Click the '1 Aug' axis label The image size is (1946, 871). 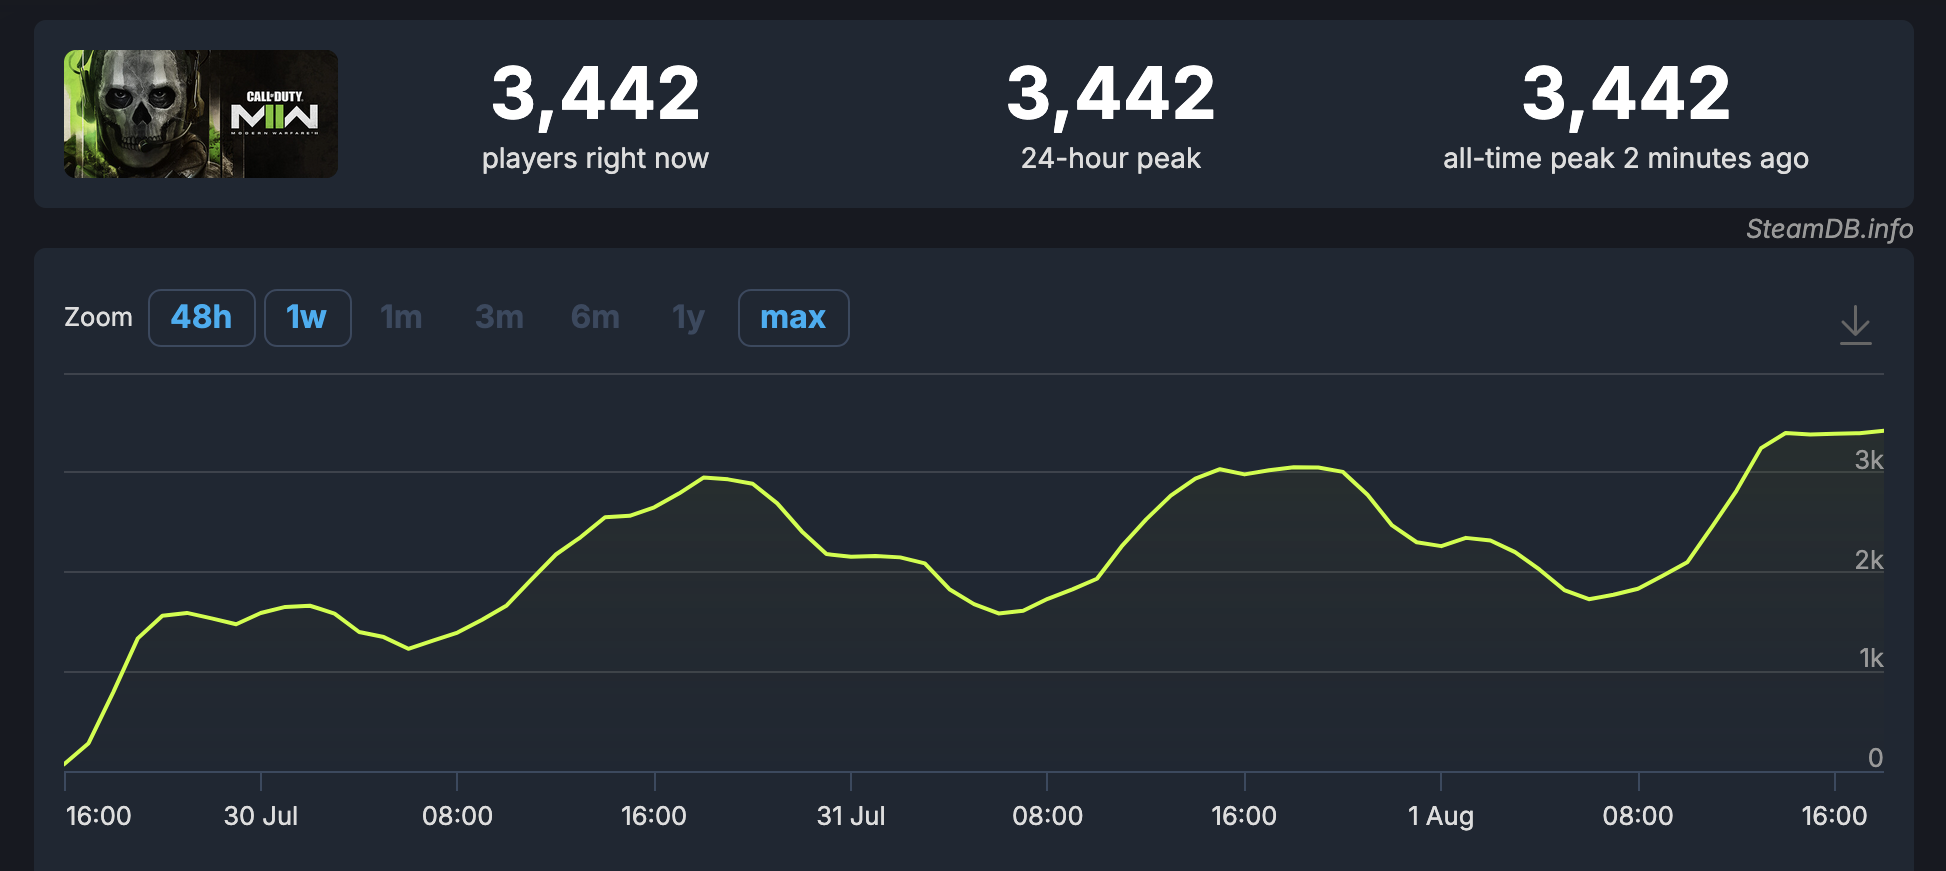tap(1441, 817)
